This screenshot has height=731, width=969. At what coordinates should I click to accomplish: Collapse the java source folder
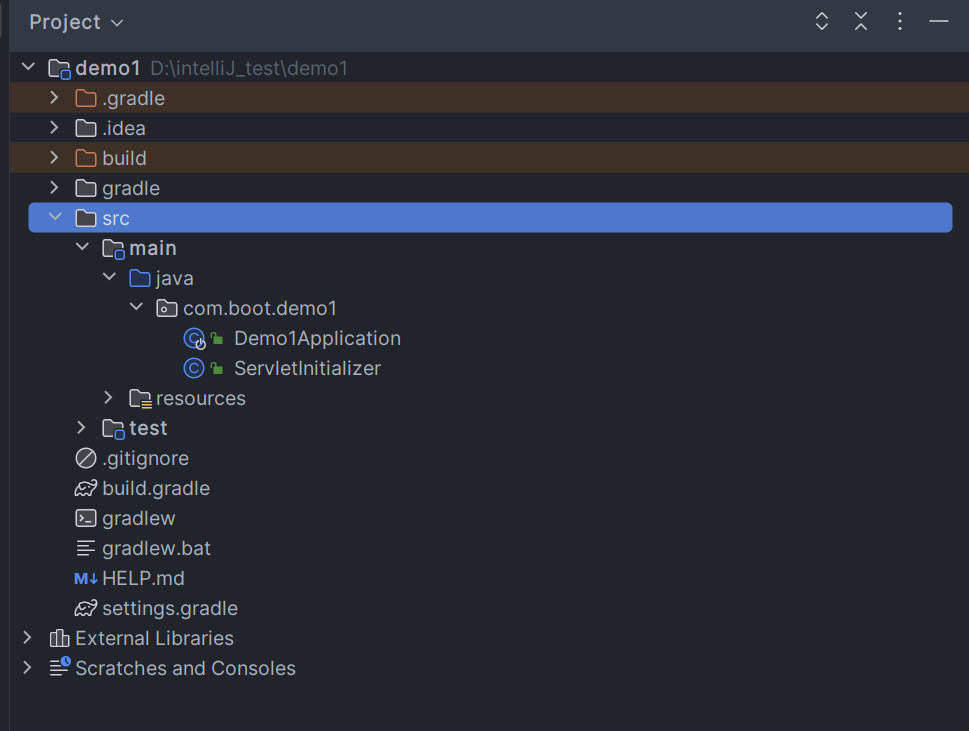point(109,277)
